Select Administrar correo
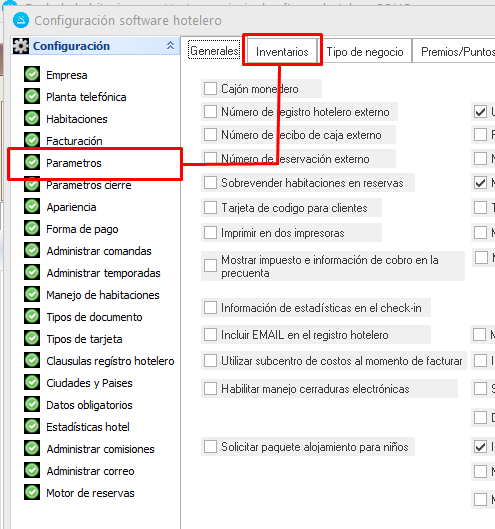This screenshot has width=495, height=529. coord(90,471)
